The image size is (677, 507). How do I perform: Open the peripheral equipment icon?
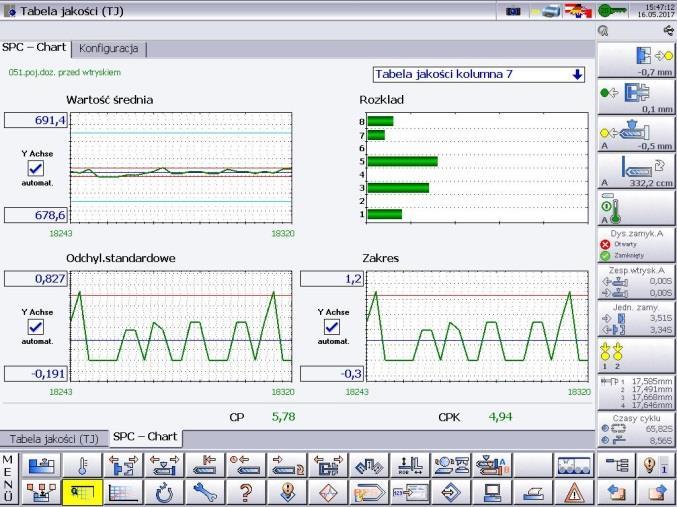tap(452, 465)
